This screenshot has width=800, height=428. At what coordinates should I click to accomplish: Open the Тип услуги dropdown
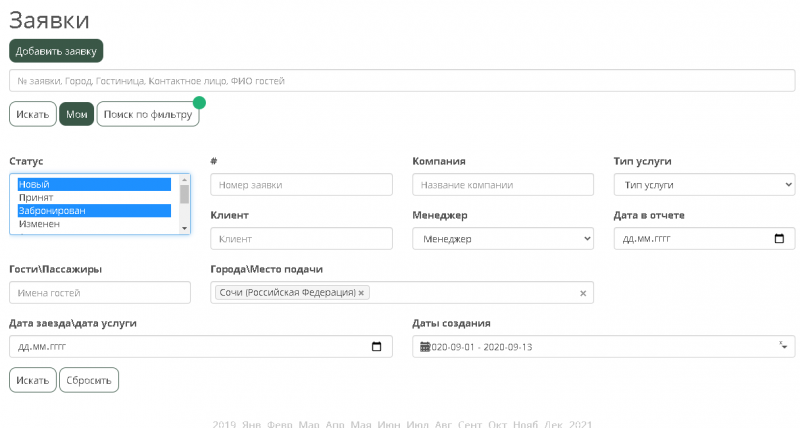[x=703, y=185]
